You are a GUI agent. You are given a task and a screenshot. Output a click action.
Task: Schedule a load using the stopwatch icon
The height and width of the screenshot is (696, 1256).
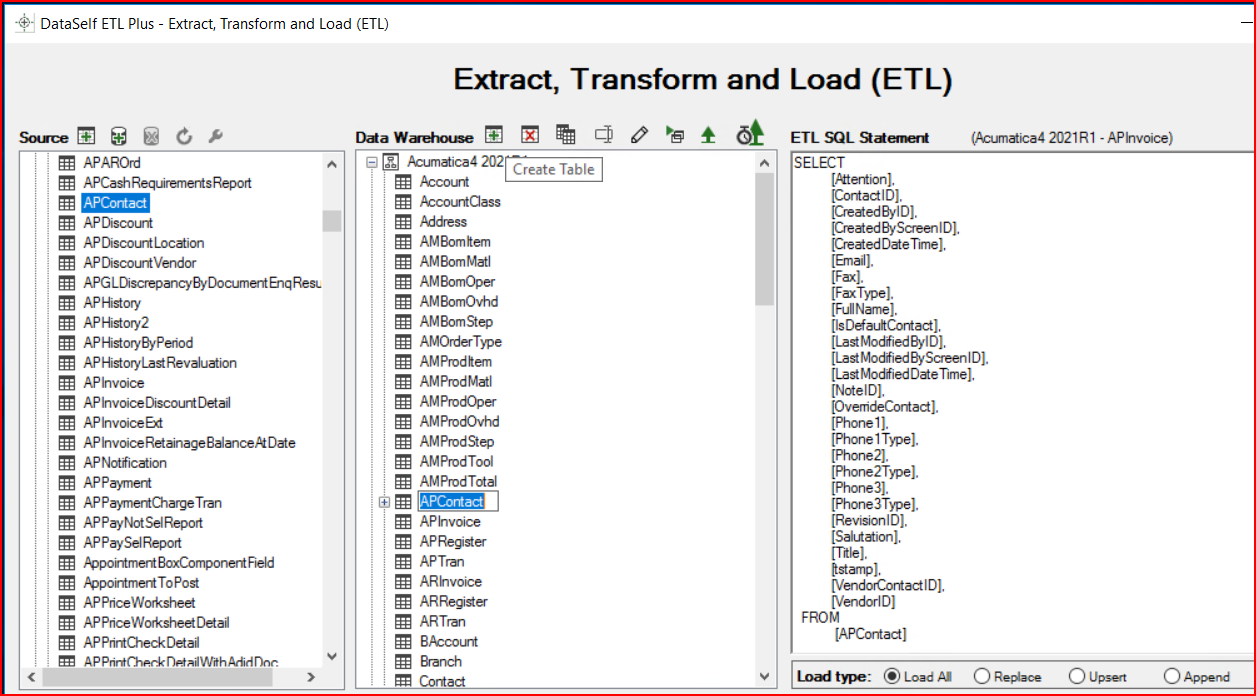click(749, 133)
